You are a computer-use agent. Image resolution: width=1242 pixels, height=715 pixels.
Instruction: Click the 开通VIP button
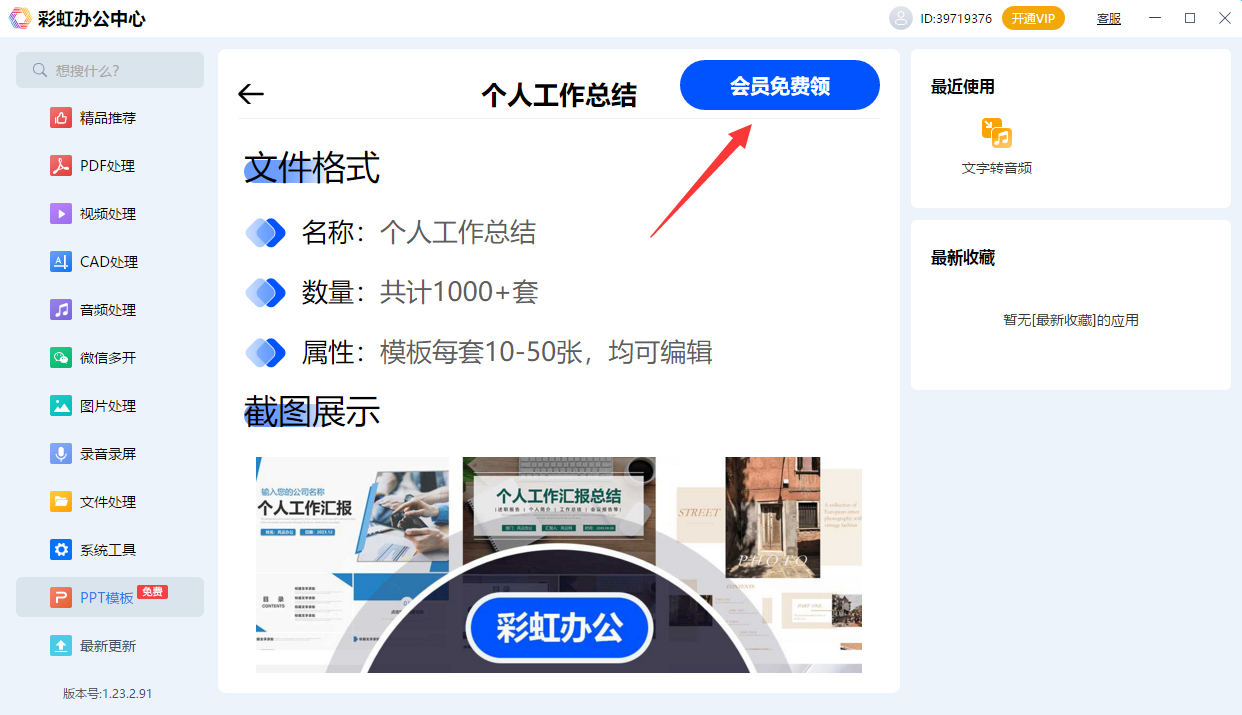tap(1033, 18)
